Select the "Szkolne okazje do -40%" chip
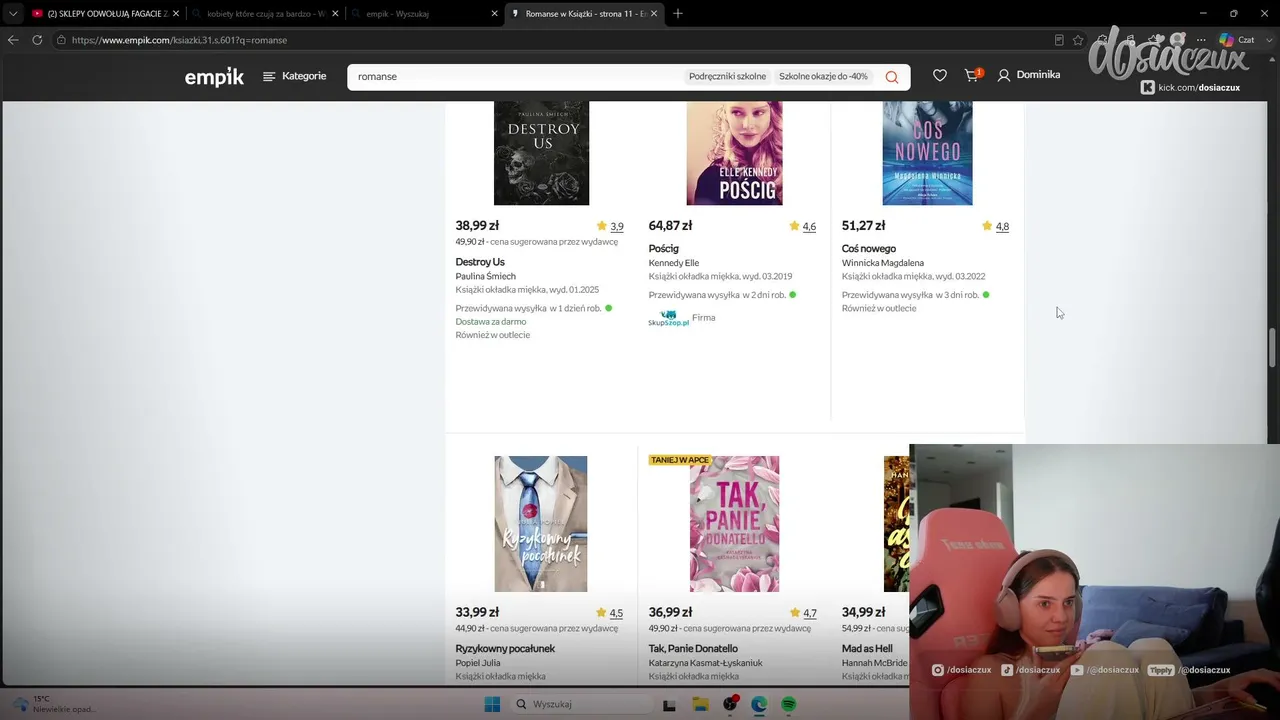The image size is (1280, 720). pos(823,77)
